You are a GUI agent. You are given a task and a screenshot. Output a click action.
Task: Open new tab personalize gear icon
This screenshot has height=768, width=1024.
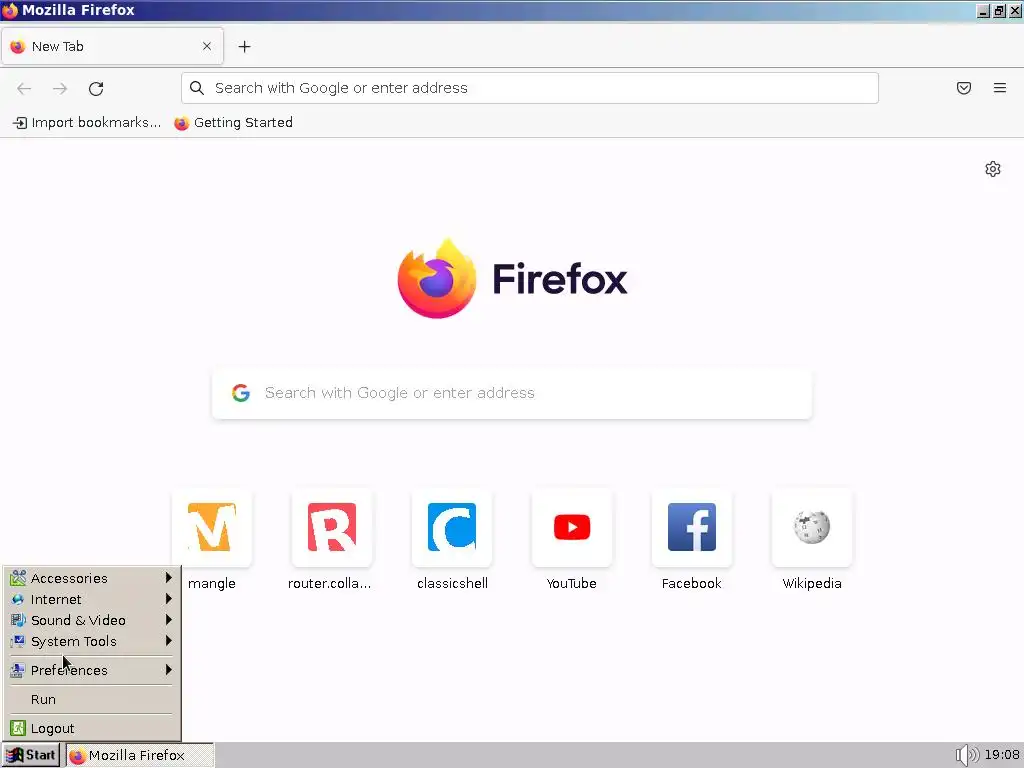(x=993, y=169)
